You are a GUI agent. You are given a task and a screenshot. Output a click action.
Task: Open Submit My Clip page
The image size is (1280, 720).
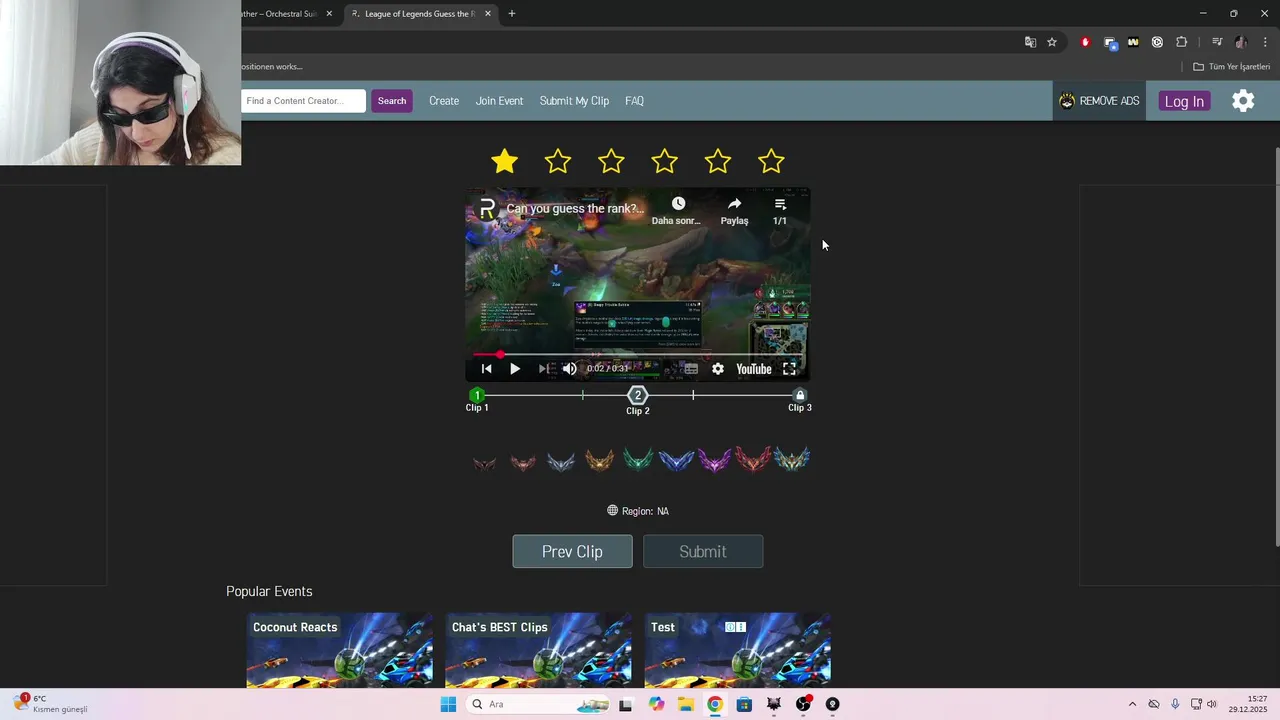click(x=574, y=101)
